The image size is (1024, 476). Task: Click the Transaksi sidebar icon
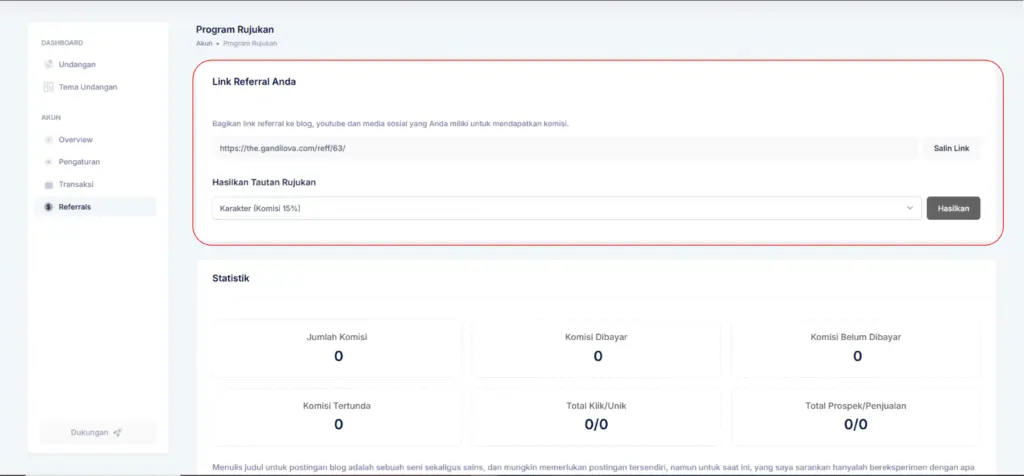pos(48,185)
